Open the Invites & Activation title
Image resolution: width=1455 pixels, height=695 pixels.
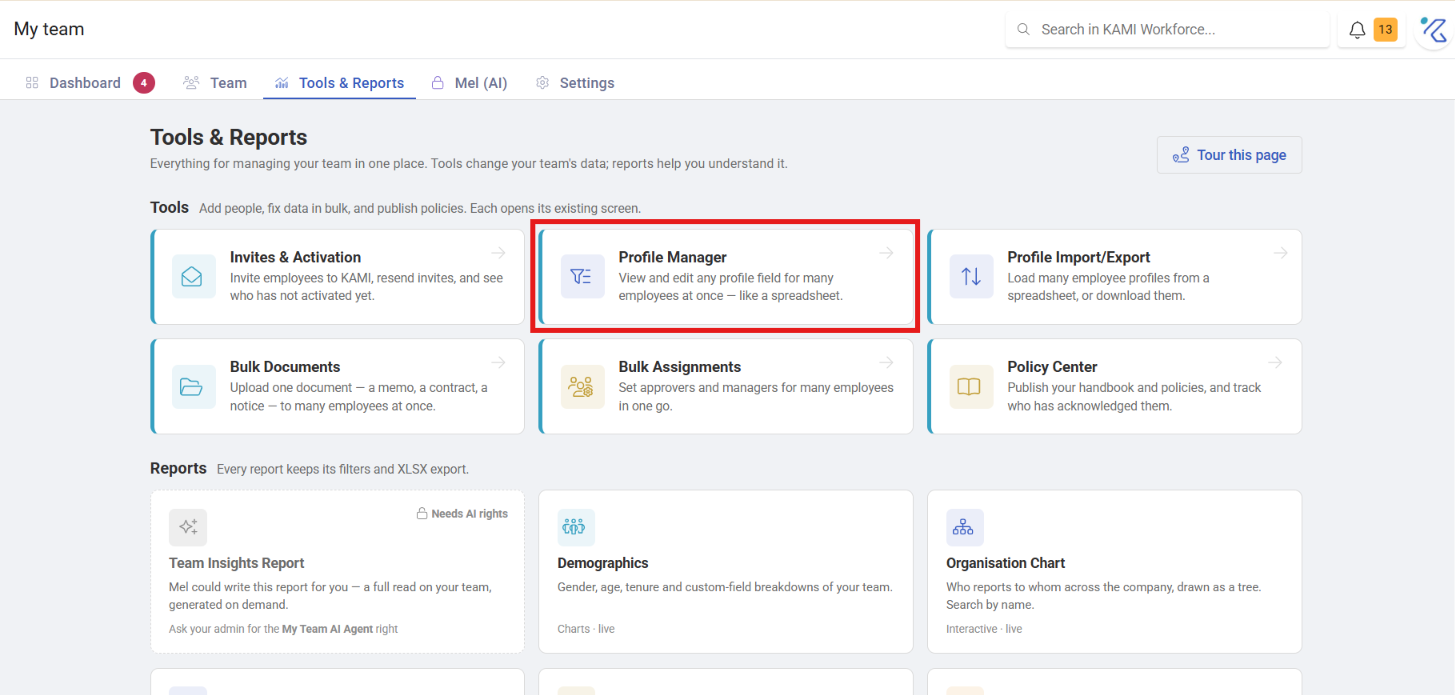click(295, 257)
